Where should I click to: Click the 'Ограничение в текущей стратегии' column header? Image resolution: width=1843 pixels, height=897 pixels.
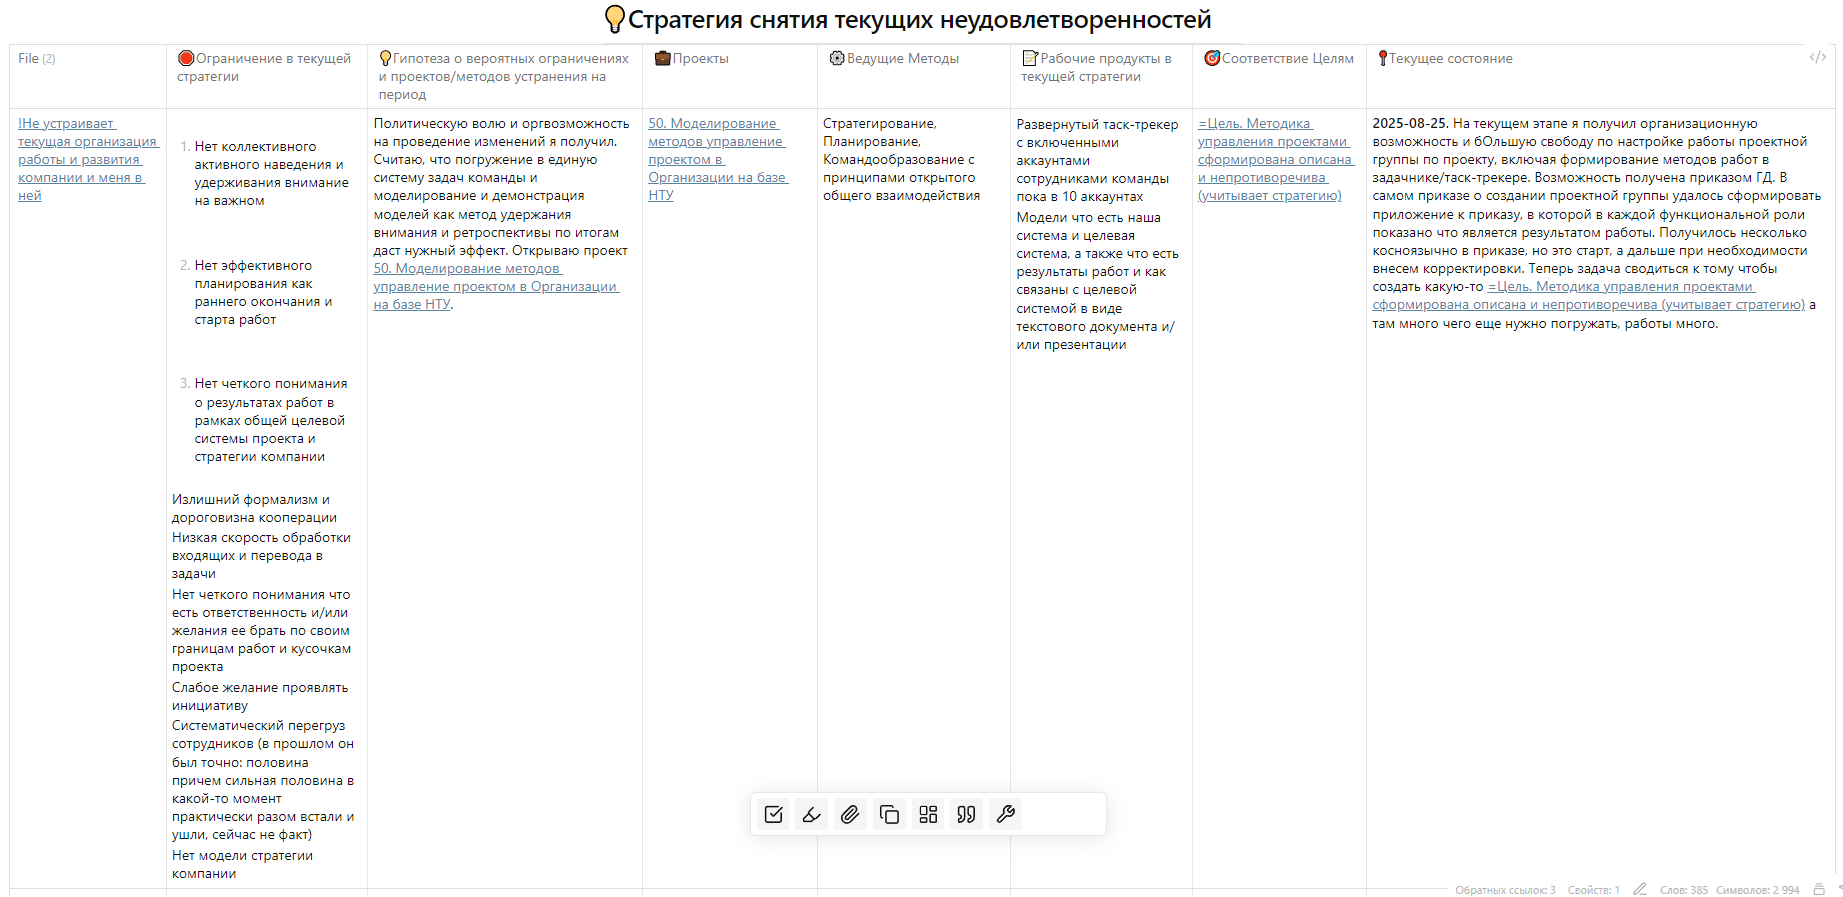[x=264, y=67]
